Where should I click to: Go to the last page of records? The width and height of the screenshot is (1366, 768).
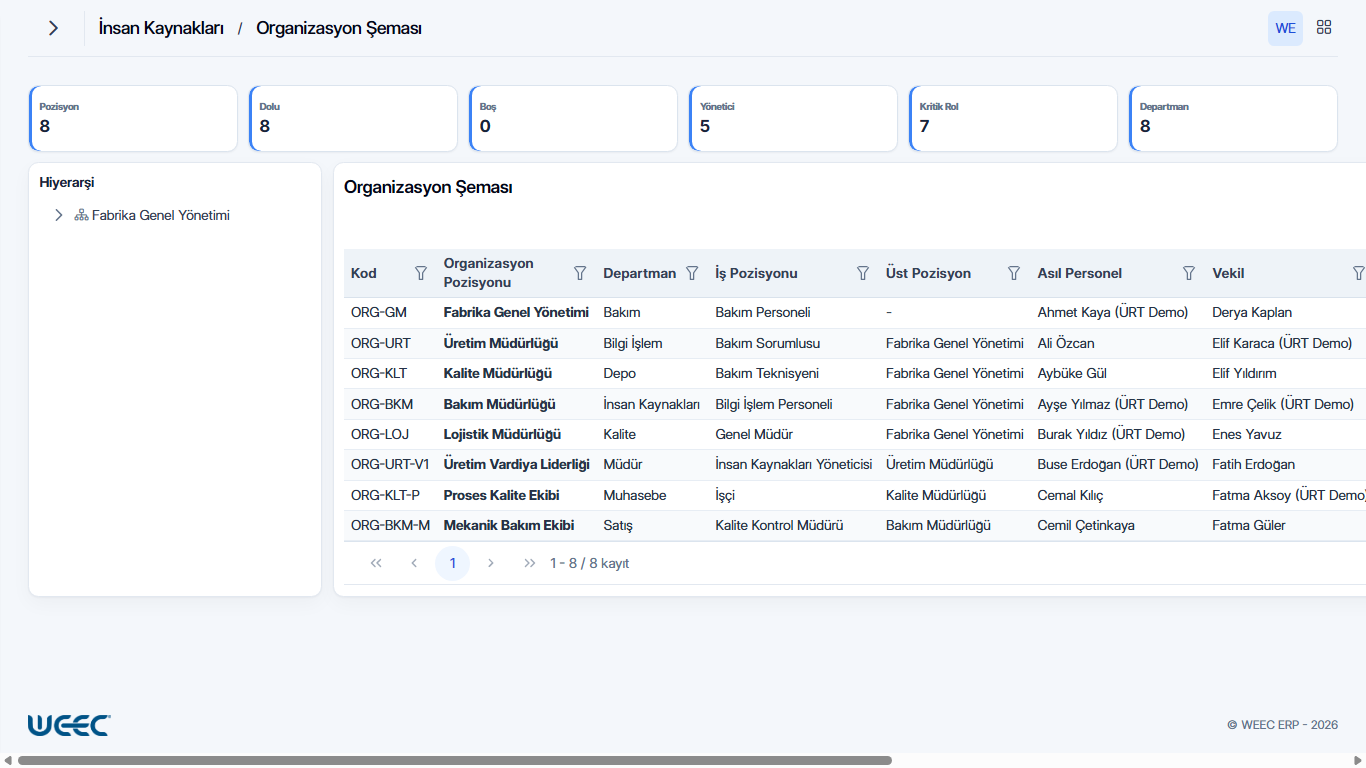point(529,563)
